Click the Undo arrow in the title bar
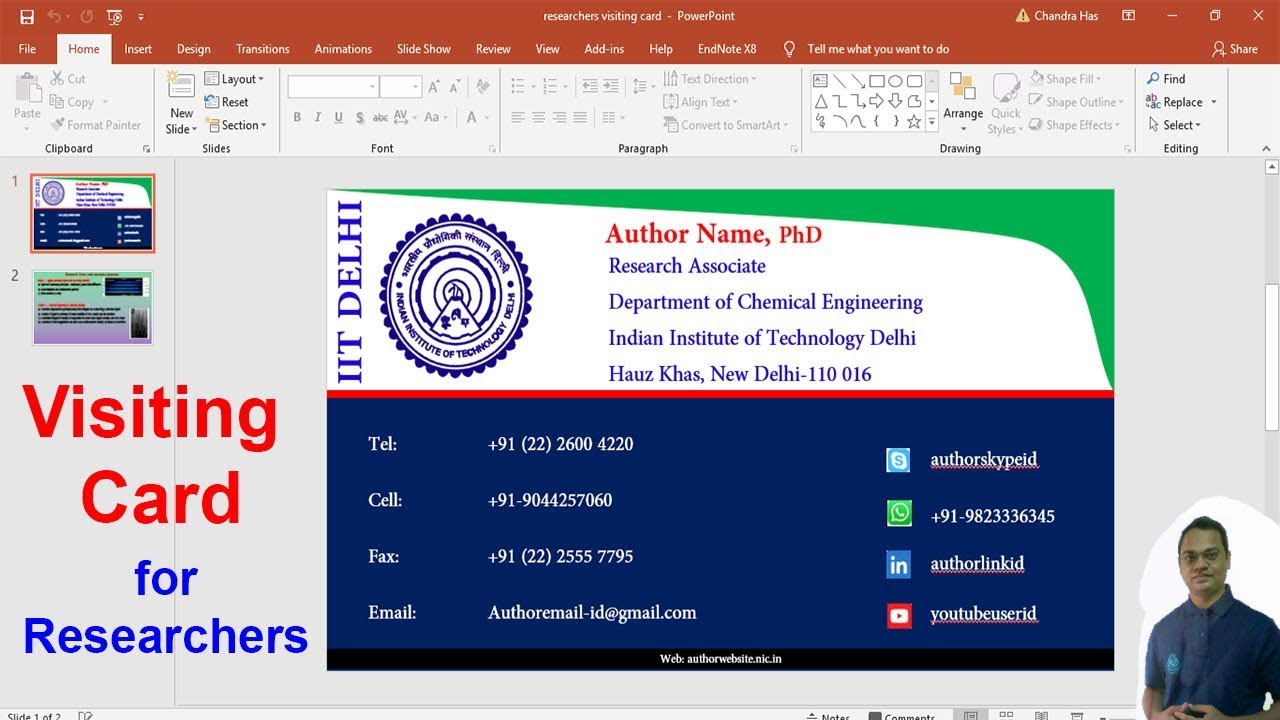 (54, 16)
